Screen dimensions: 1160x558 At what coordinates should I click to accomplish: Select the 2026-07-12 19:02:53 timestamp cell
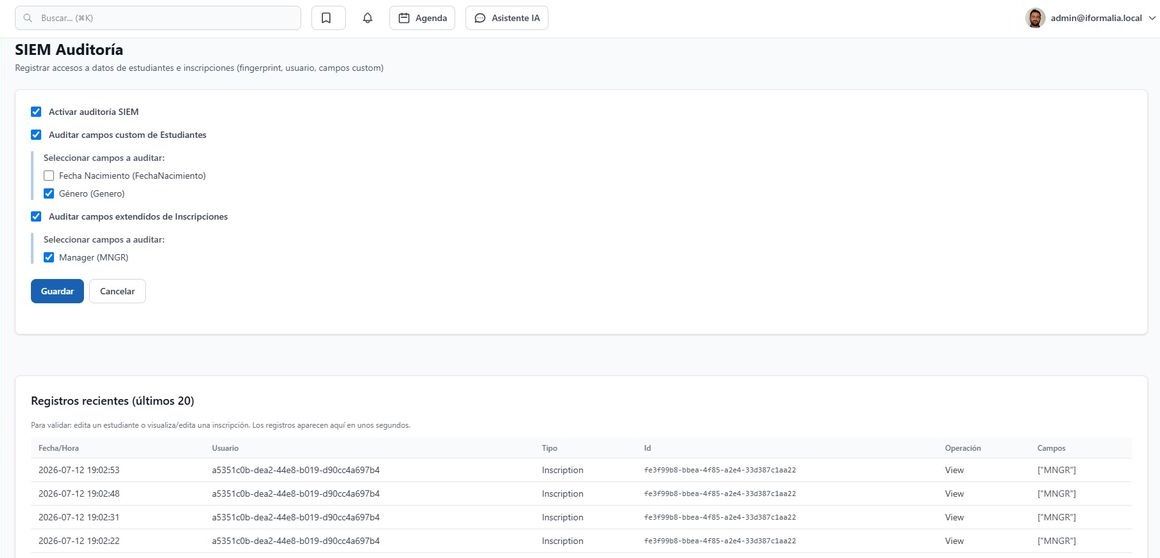click(x=79, y=470)
